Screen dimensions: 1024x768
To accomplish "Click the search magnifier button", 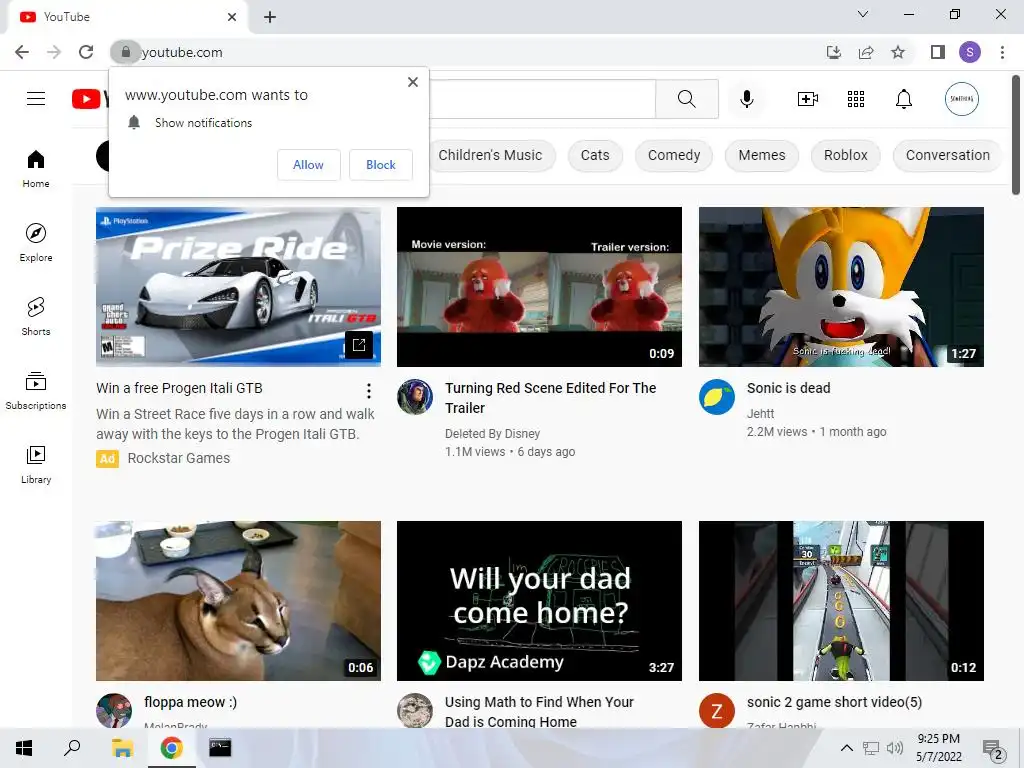I will (686, 99).
